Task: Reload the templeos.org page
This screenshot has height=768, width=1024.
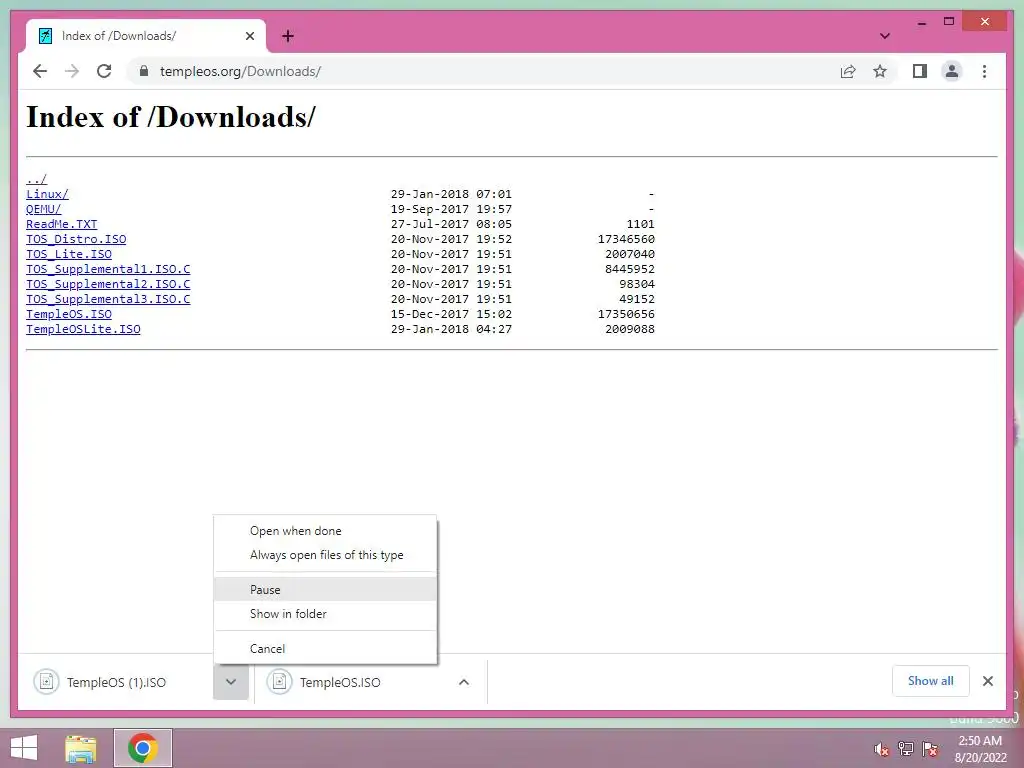Action: 104,71
